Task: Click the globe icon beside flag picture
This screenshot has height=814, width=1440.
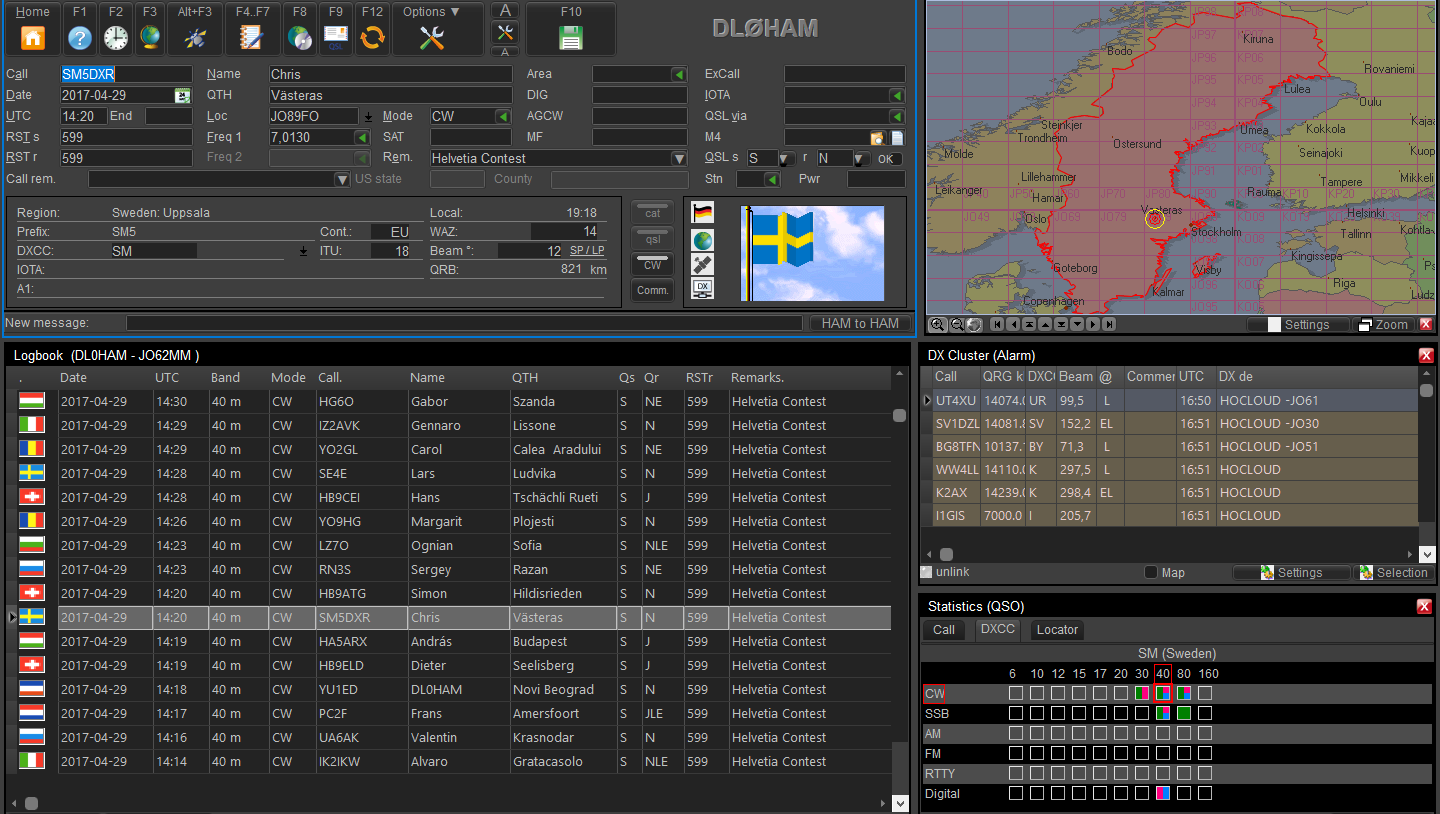Action: pos(703,239)
